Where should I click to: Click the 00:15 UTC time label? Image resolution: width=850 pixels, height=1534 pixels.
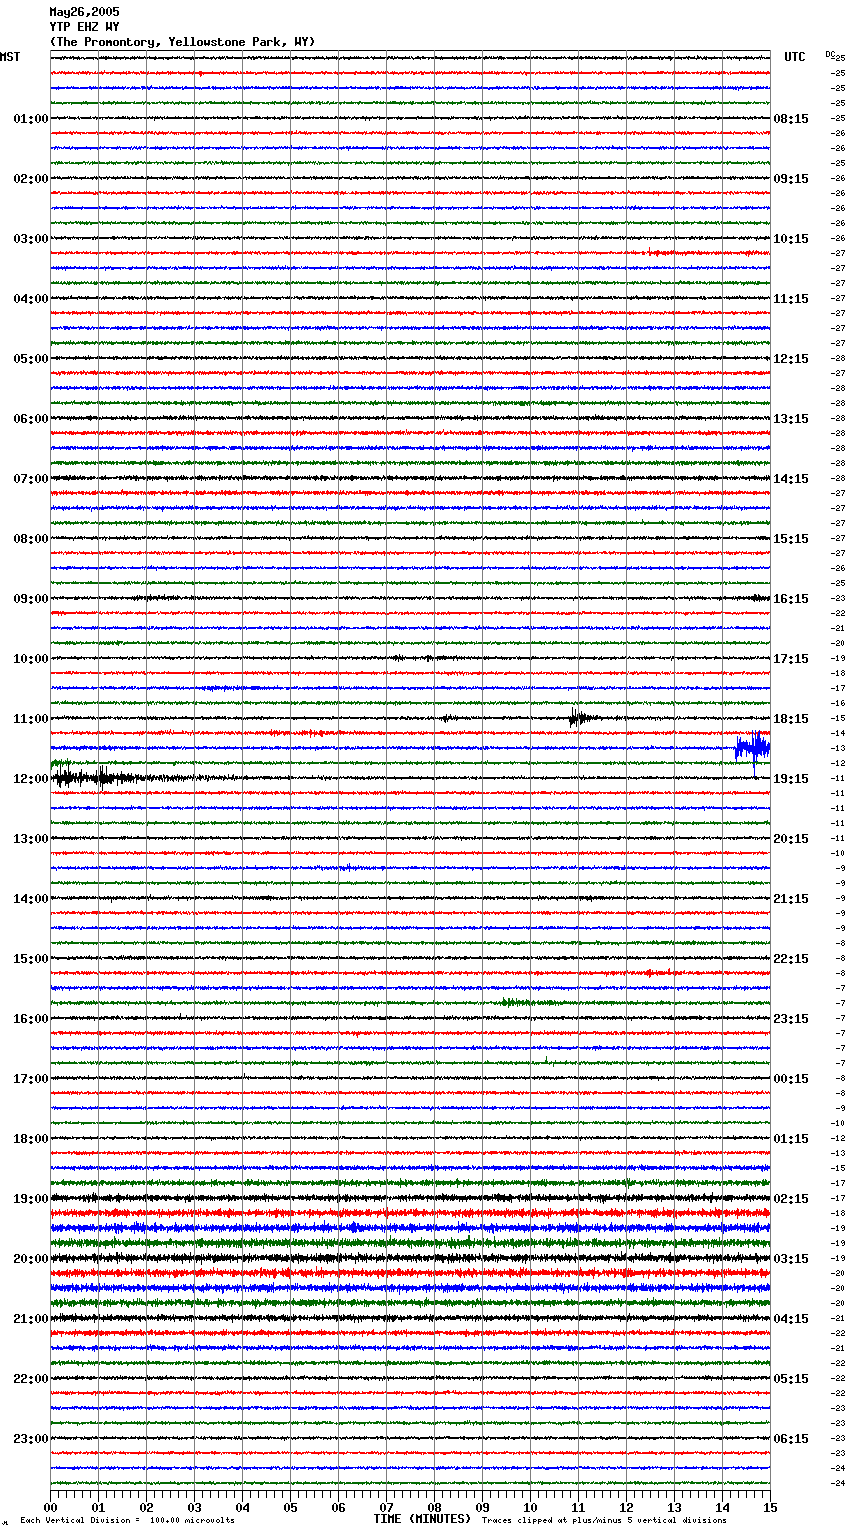click(x=791, y=1079)
